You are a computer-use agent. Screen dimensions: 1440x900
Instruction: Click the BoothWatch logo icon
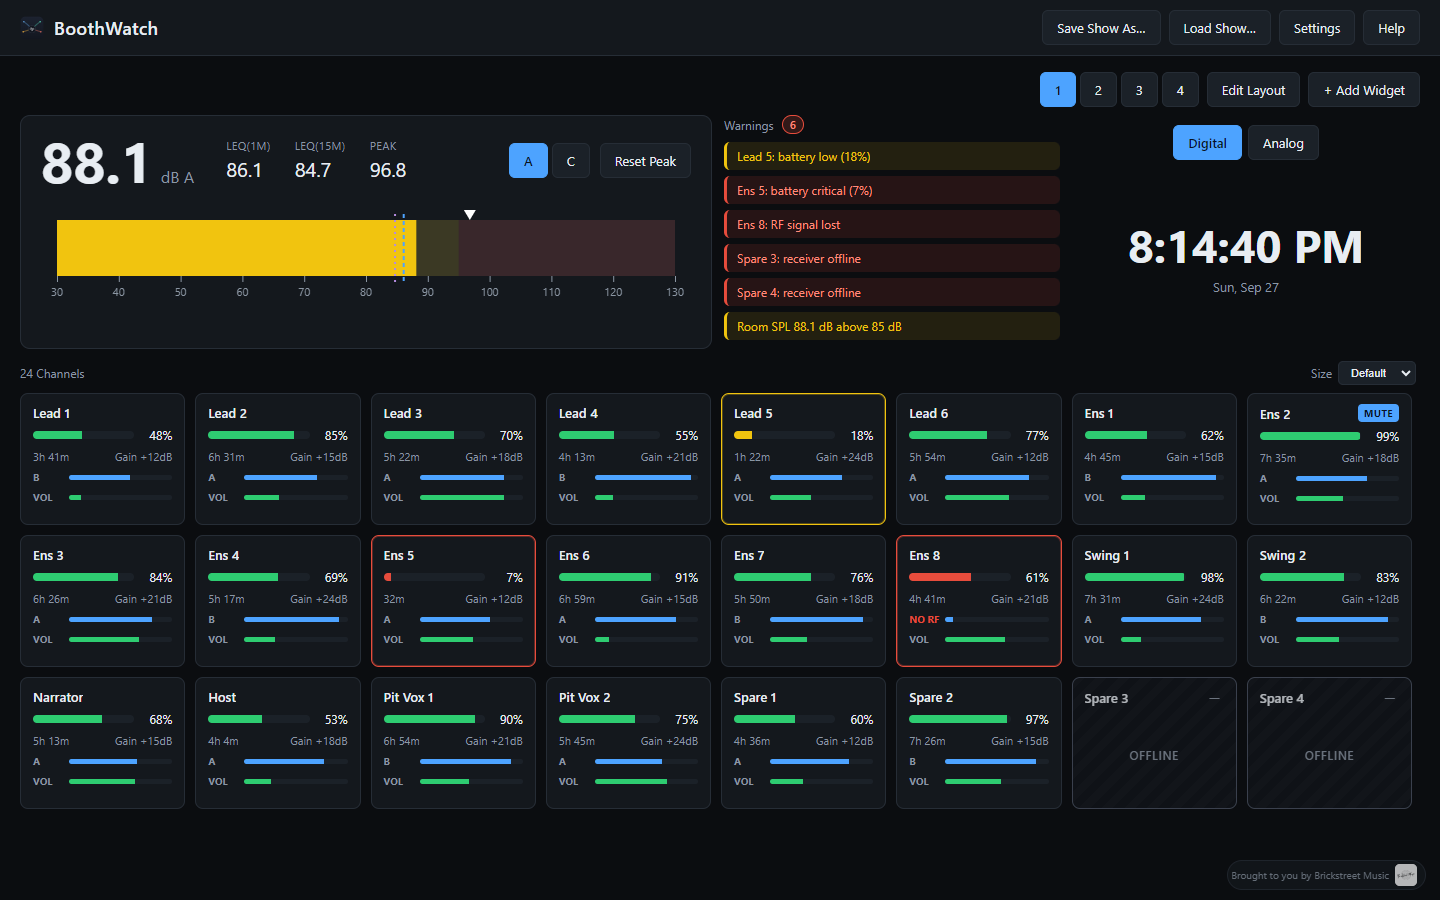click(32, 28)
